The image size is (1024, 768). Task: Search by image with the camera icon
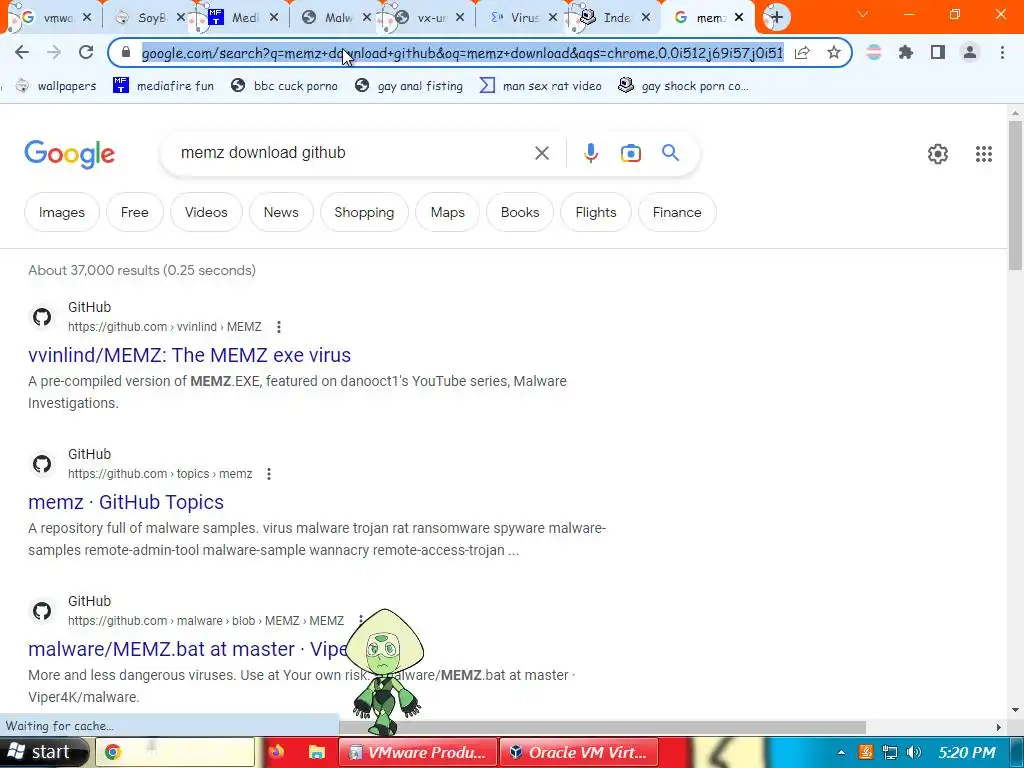click(631, 153)
